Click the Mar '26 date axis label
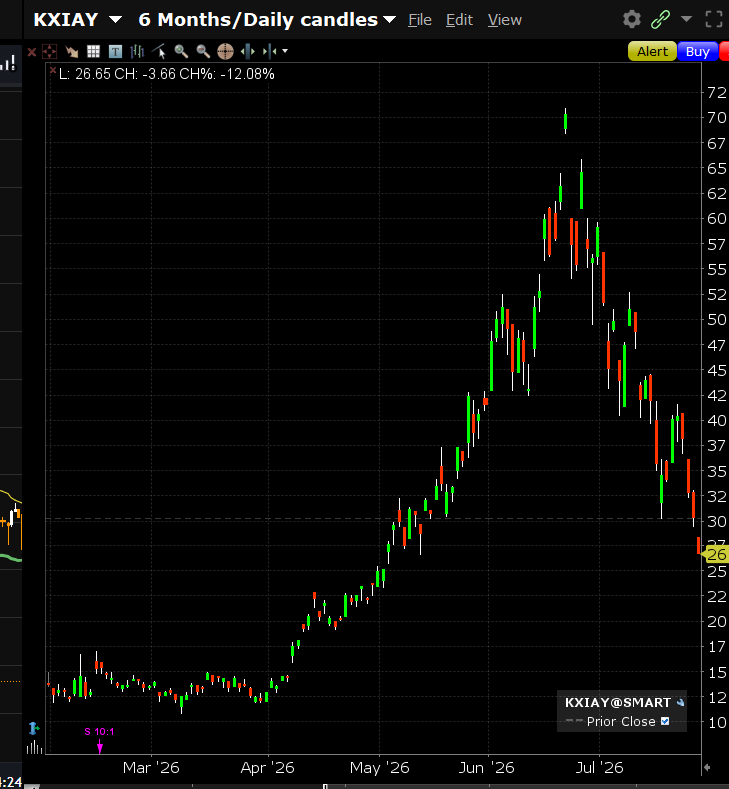729x789 pixels. (151, 767)
